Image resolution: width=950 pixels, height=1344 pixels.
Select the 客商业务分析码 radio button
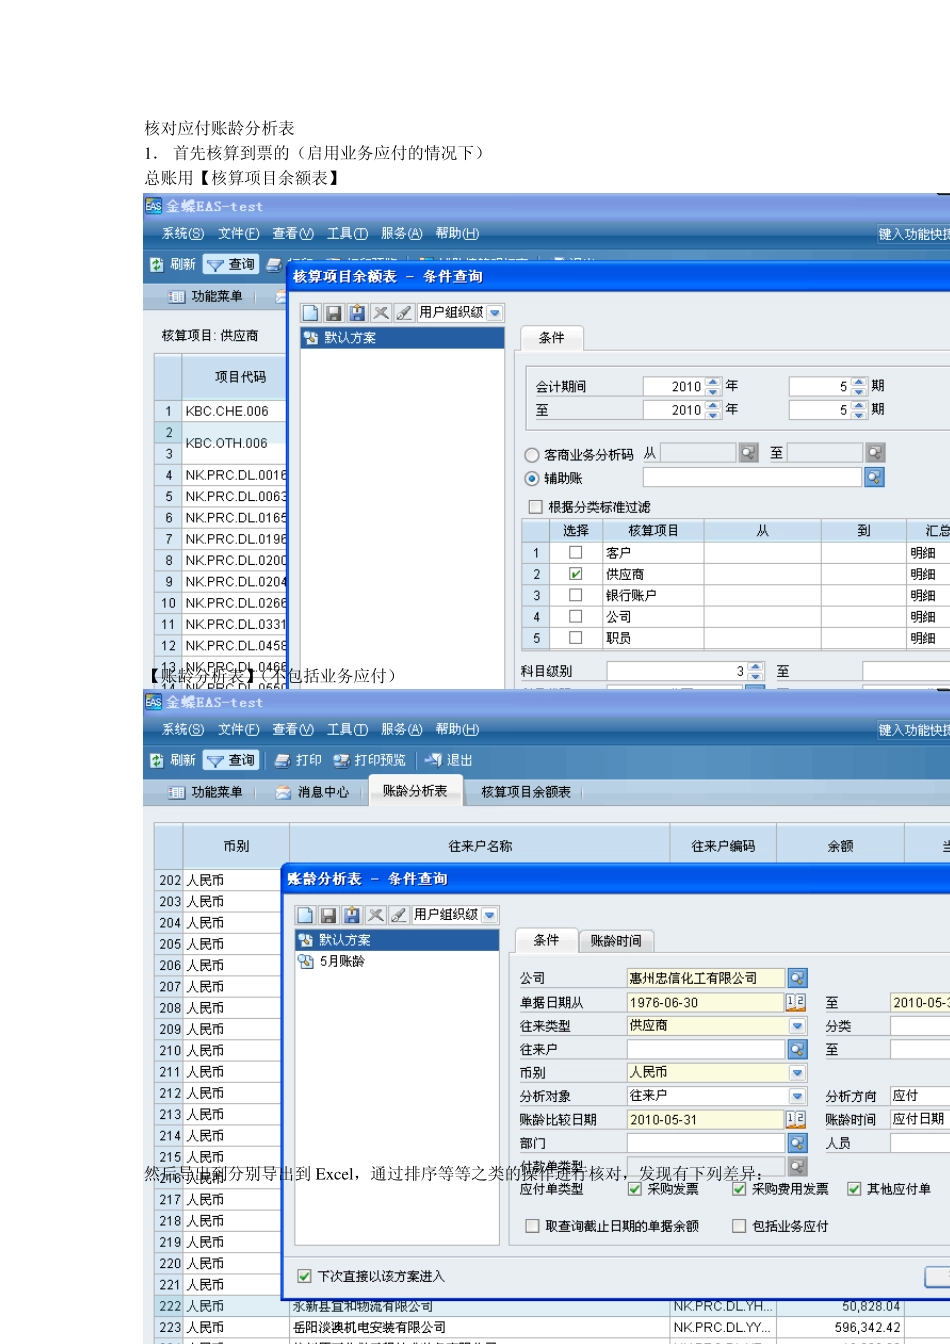click(532, 455)
